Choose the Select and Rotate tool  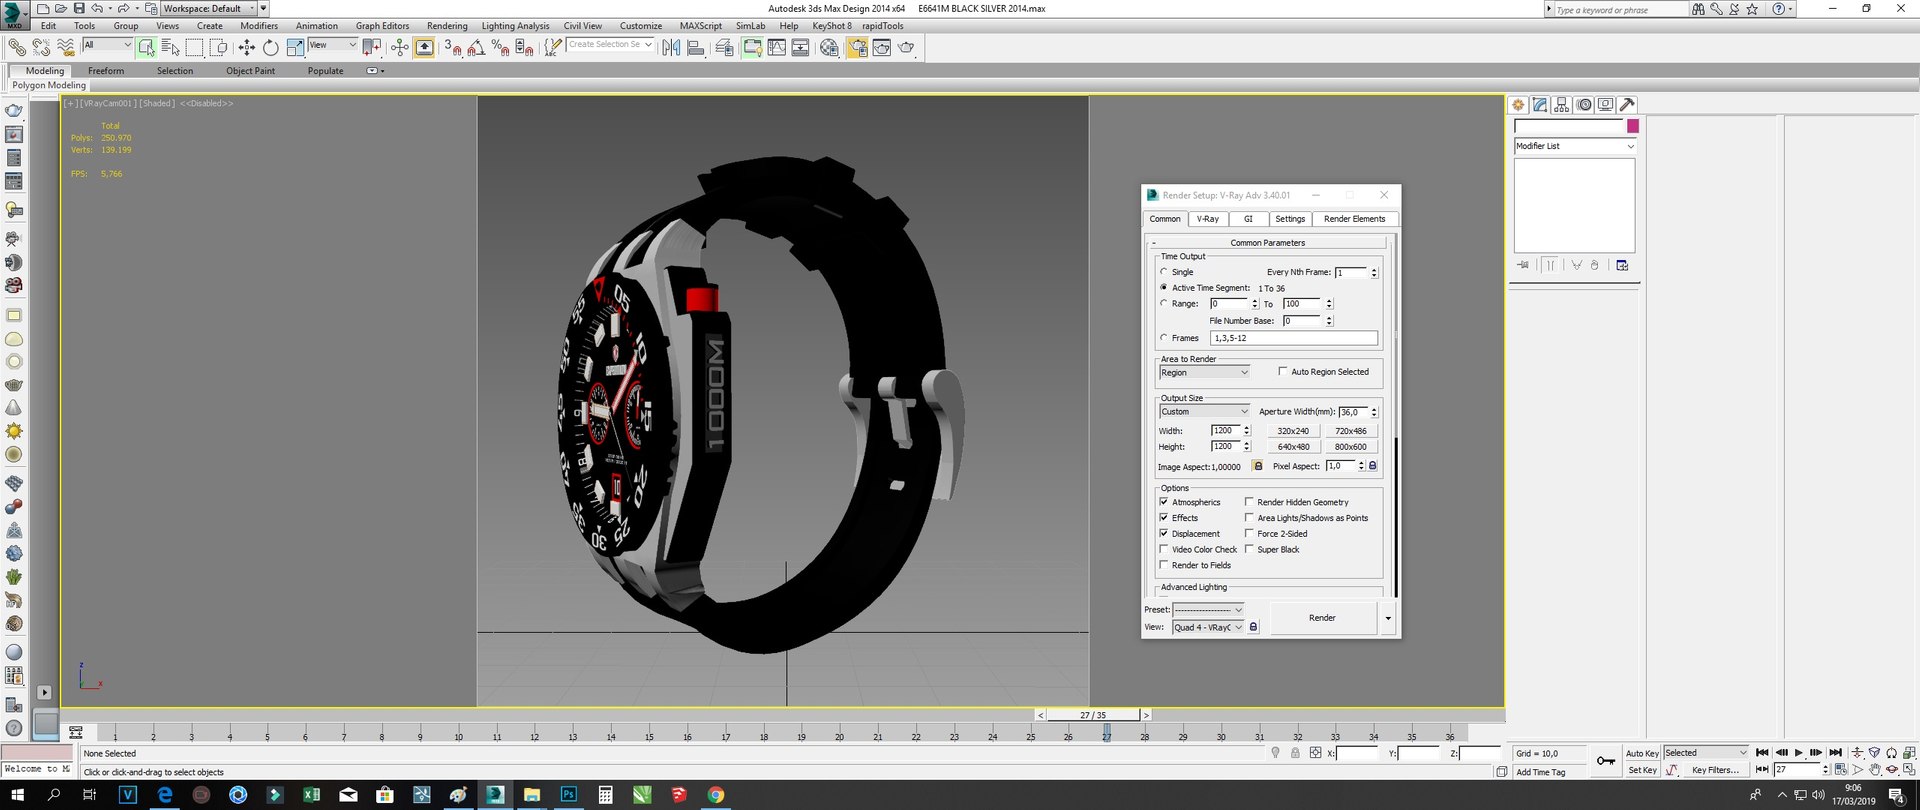271,47
